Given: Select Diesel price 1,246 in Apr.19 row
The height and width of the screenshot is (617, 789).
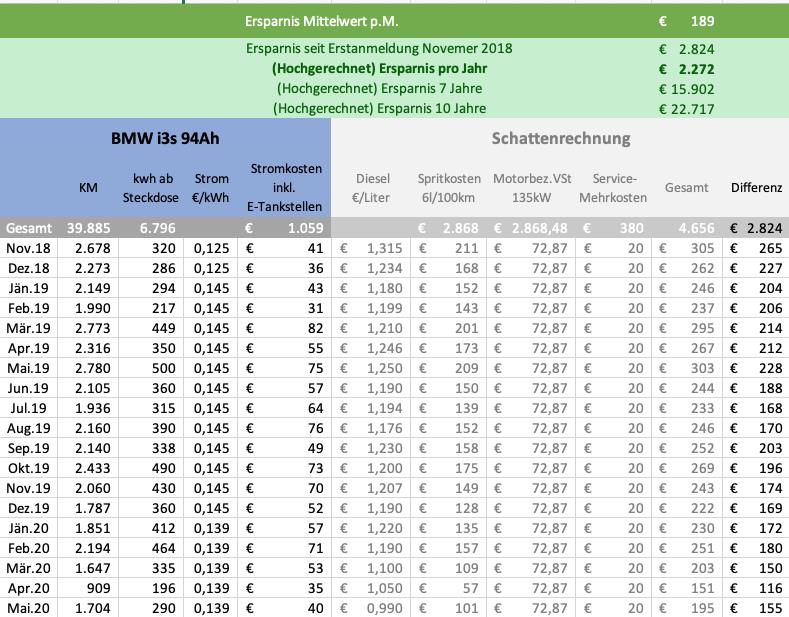Looking at the screenshot, I should [x=384, y=348].
